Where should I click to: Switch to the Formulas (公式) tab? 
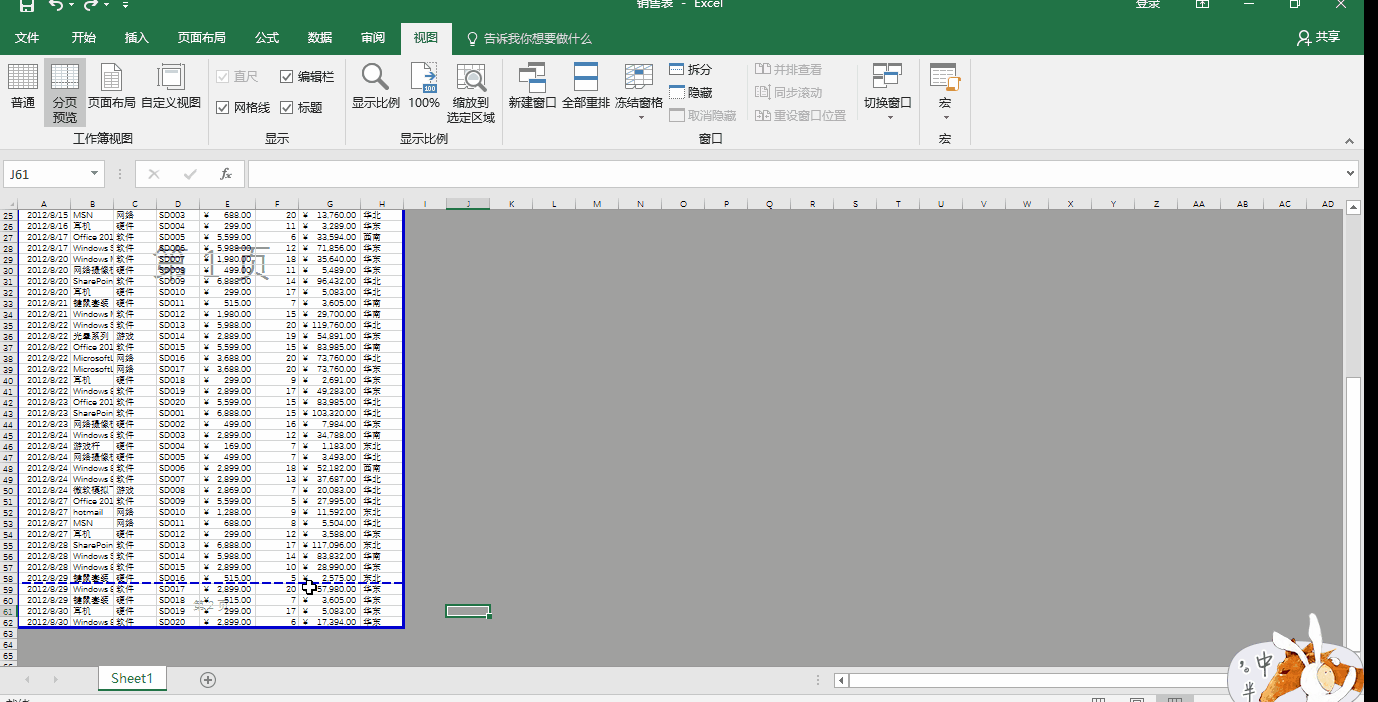(x=267, y=38)
